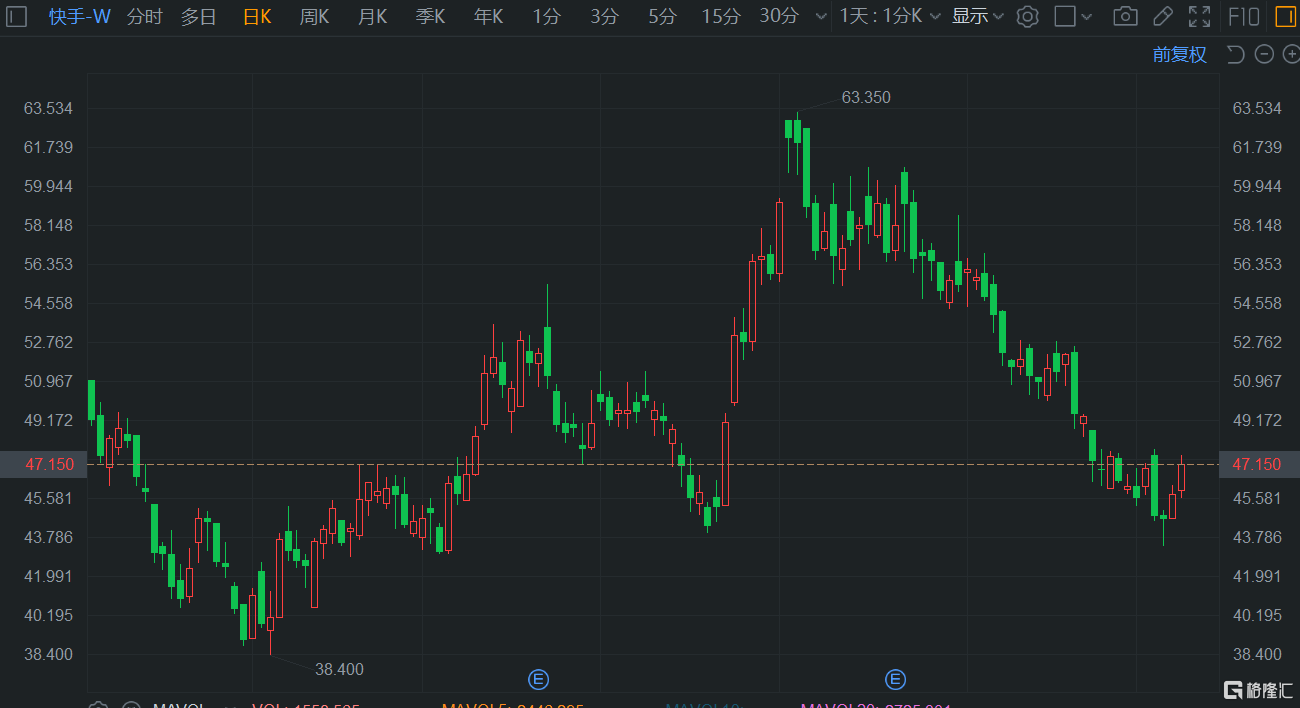This screenshot has height=708, width=1300.
Task: Click the 49.172 left axis value
Action: 49,420
